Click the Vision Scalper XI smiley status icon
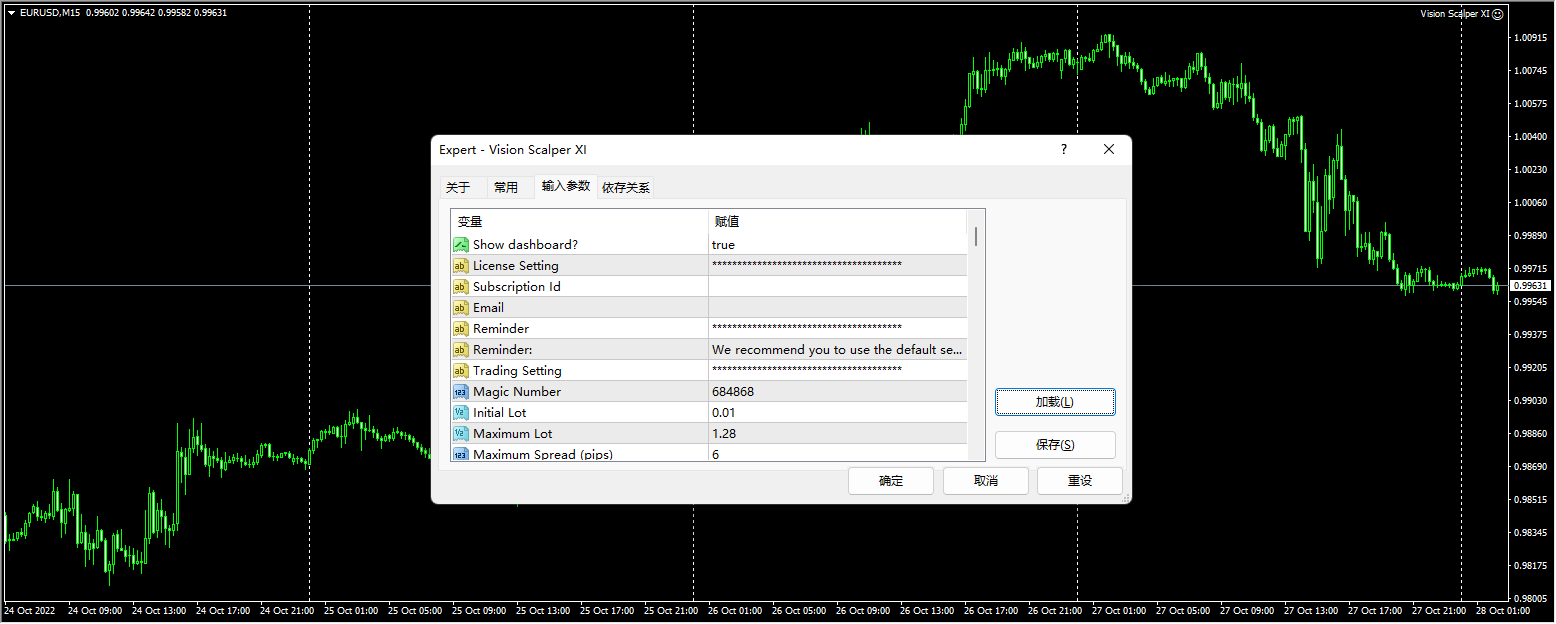The image size is (1556, 624). tap(1497, 14)
